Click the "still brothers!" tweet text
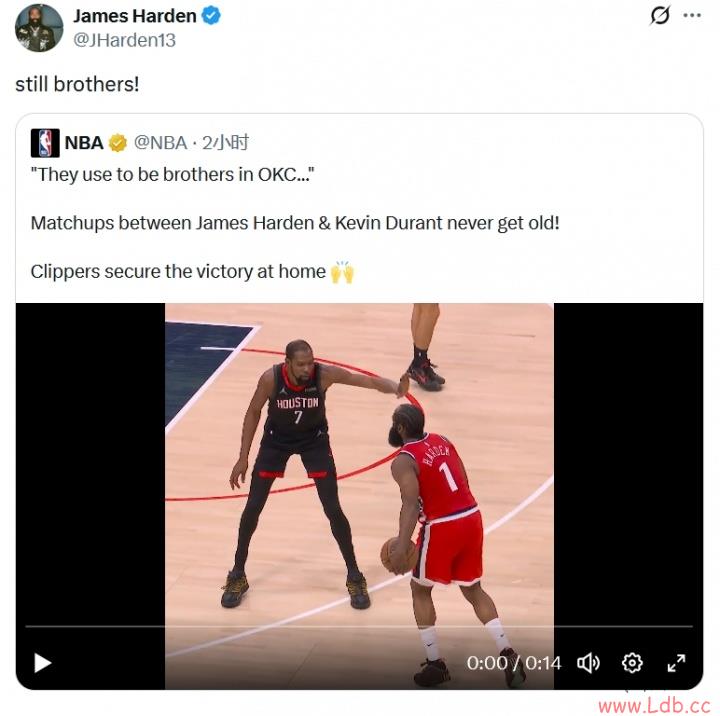This screenshot has width=720, height=716. [77, 84]
